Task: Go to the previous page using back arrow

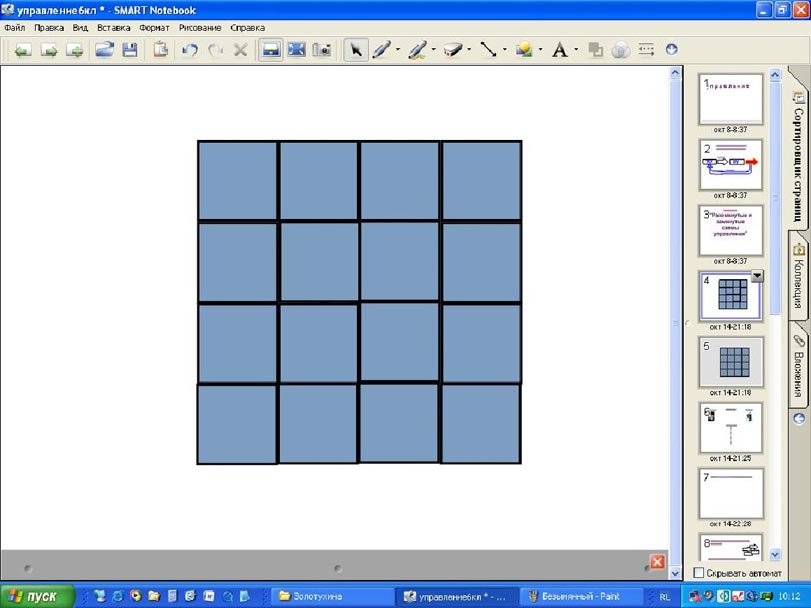Action: point(22,49)
